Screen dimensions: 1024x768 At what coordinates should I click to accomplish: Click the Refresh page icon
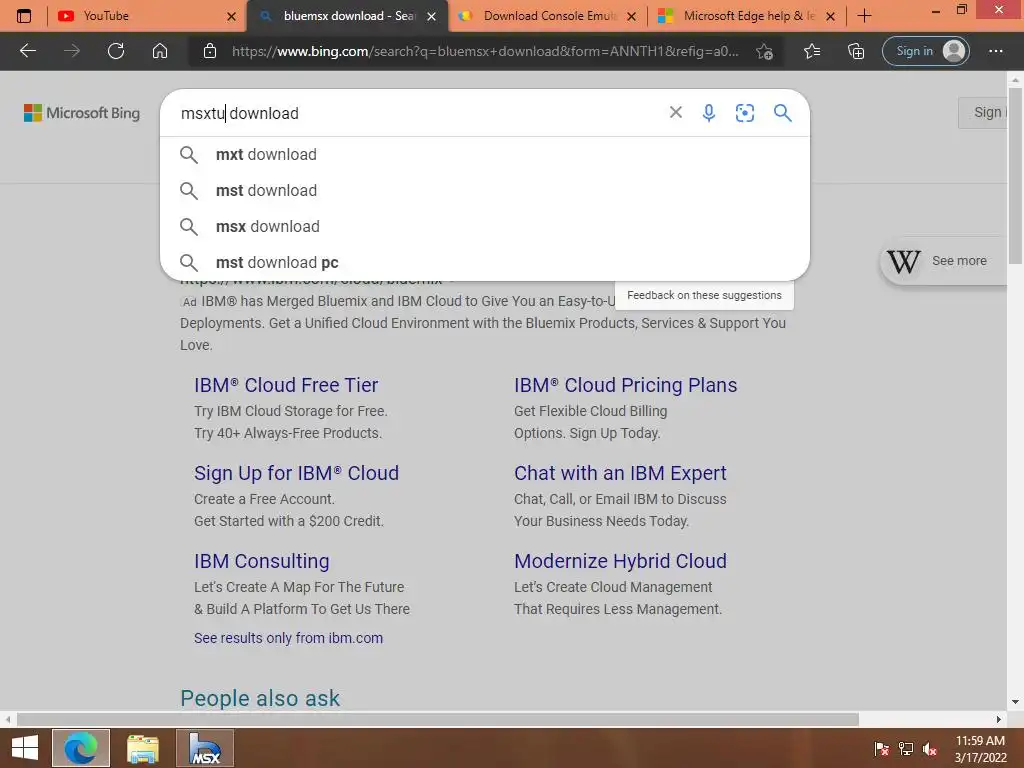pos(116,51)
